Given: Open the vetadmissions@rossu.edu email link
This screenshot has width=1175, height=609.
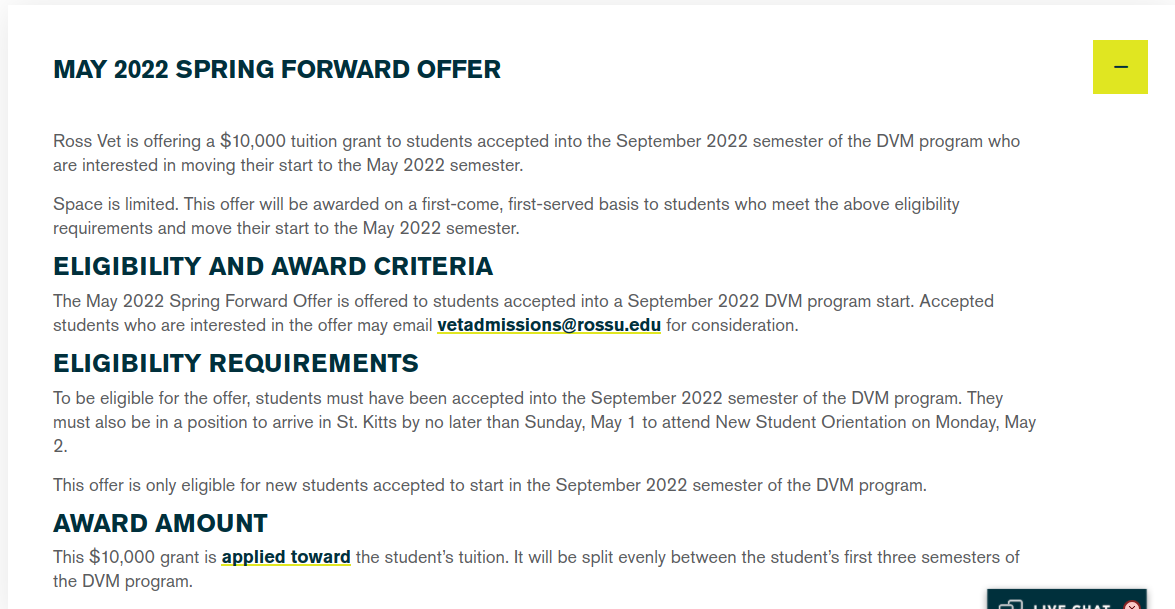Looking at the screenshot, I should pyautogui.click(x=549, y=325).
